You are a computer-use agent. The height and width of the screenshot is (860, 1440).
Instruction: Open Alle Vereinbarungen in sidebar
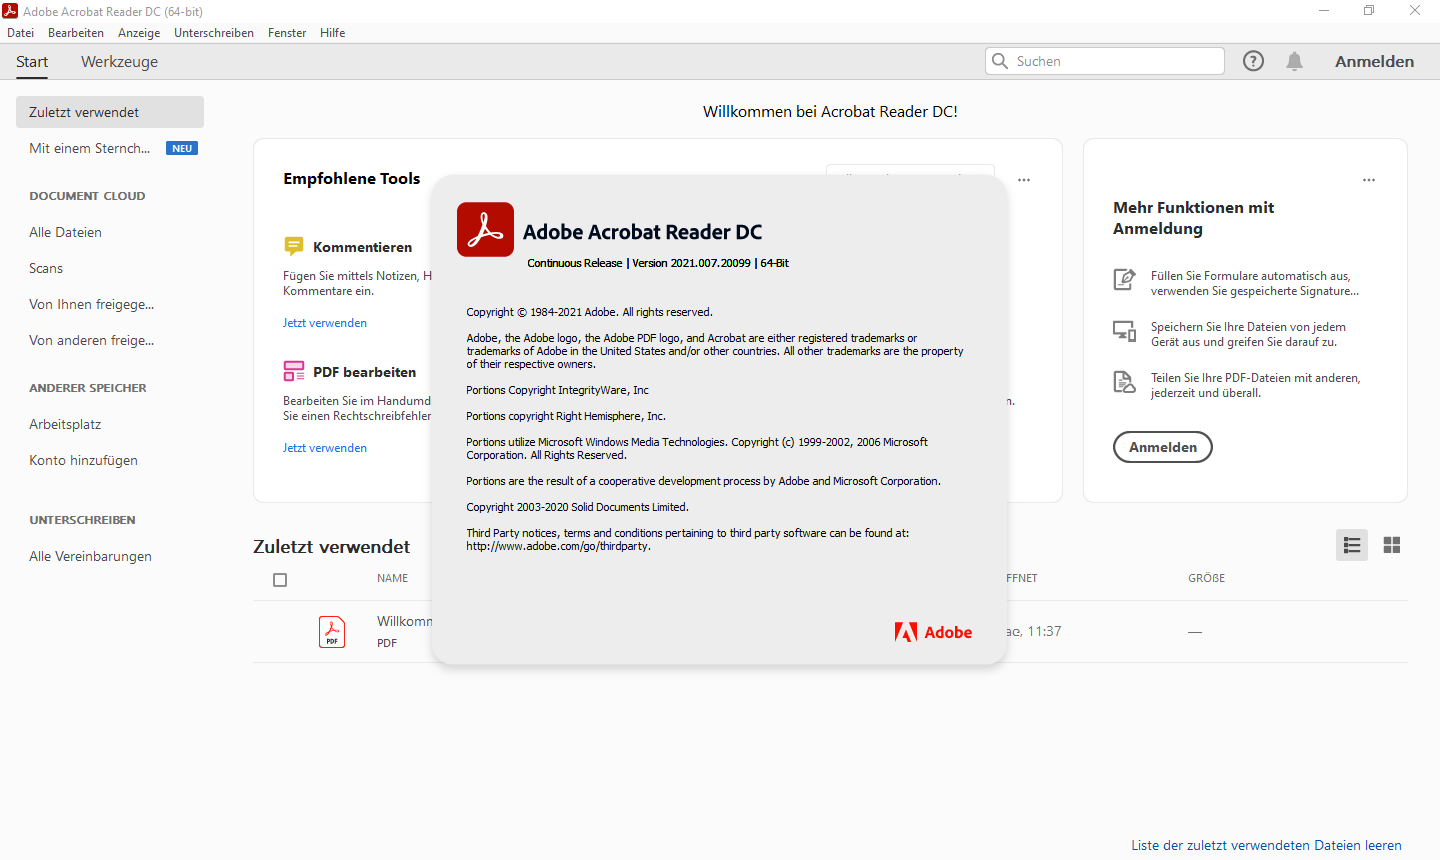pyautogui.click(x=91, y=556)
